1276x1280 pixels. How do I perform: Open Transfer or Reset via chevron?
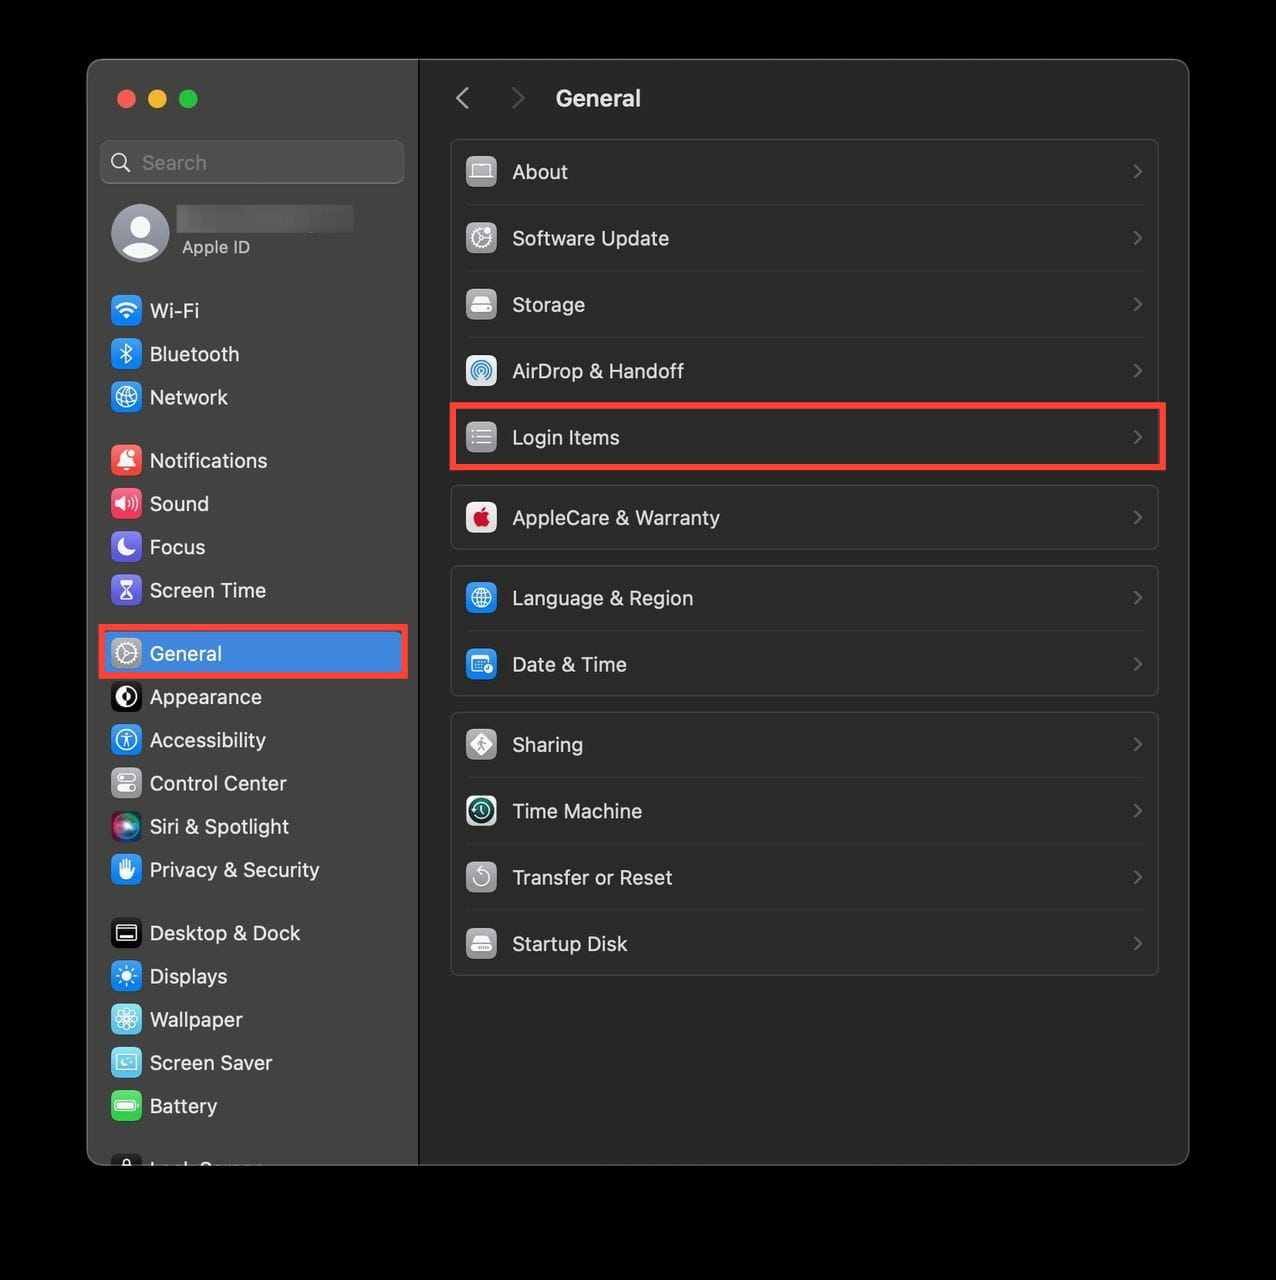[1137, 877]
